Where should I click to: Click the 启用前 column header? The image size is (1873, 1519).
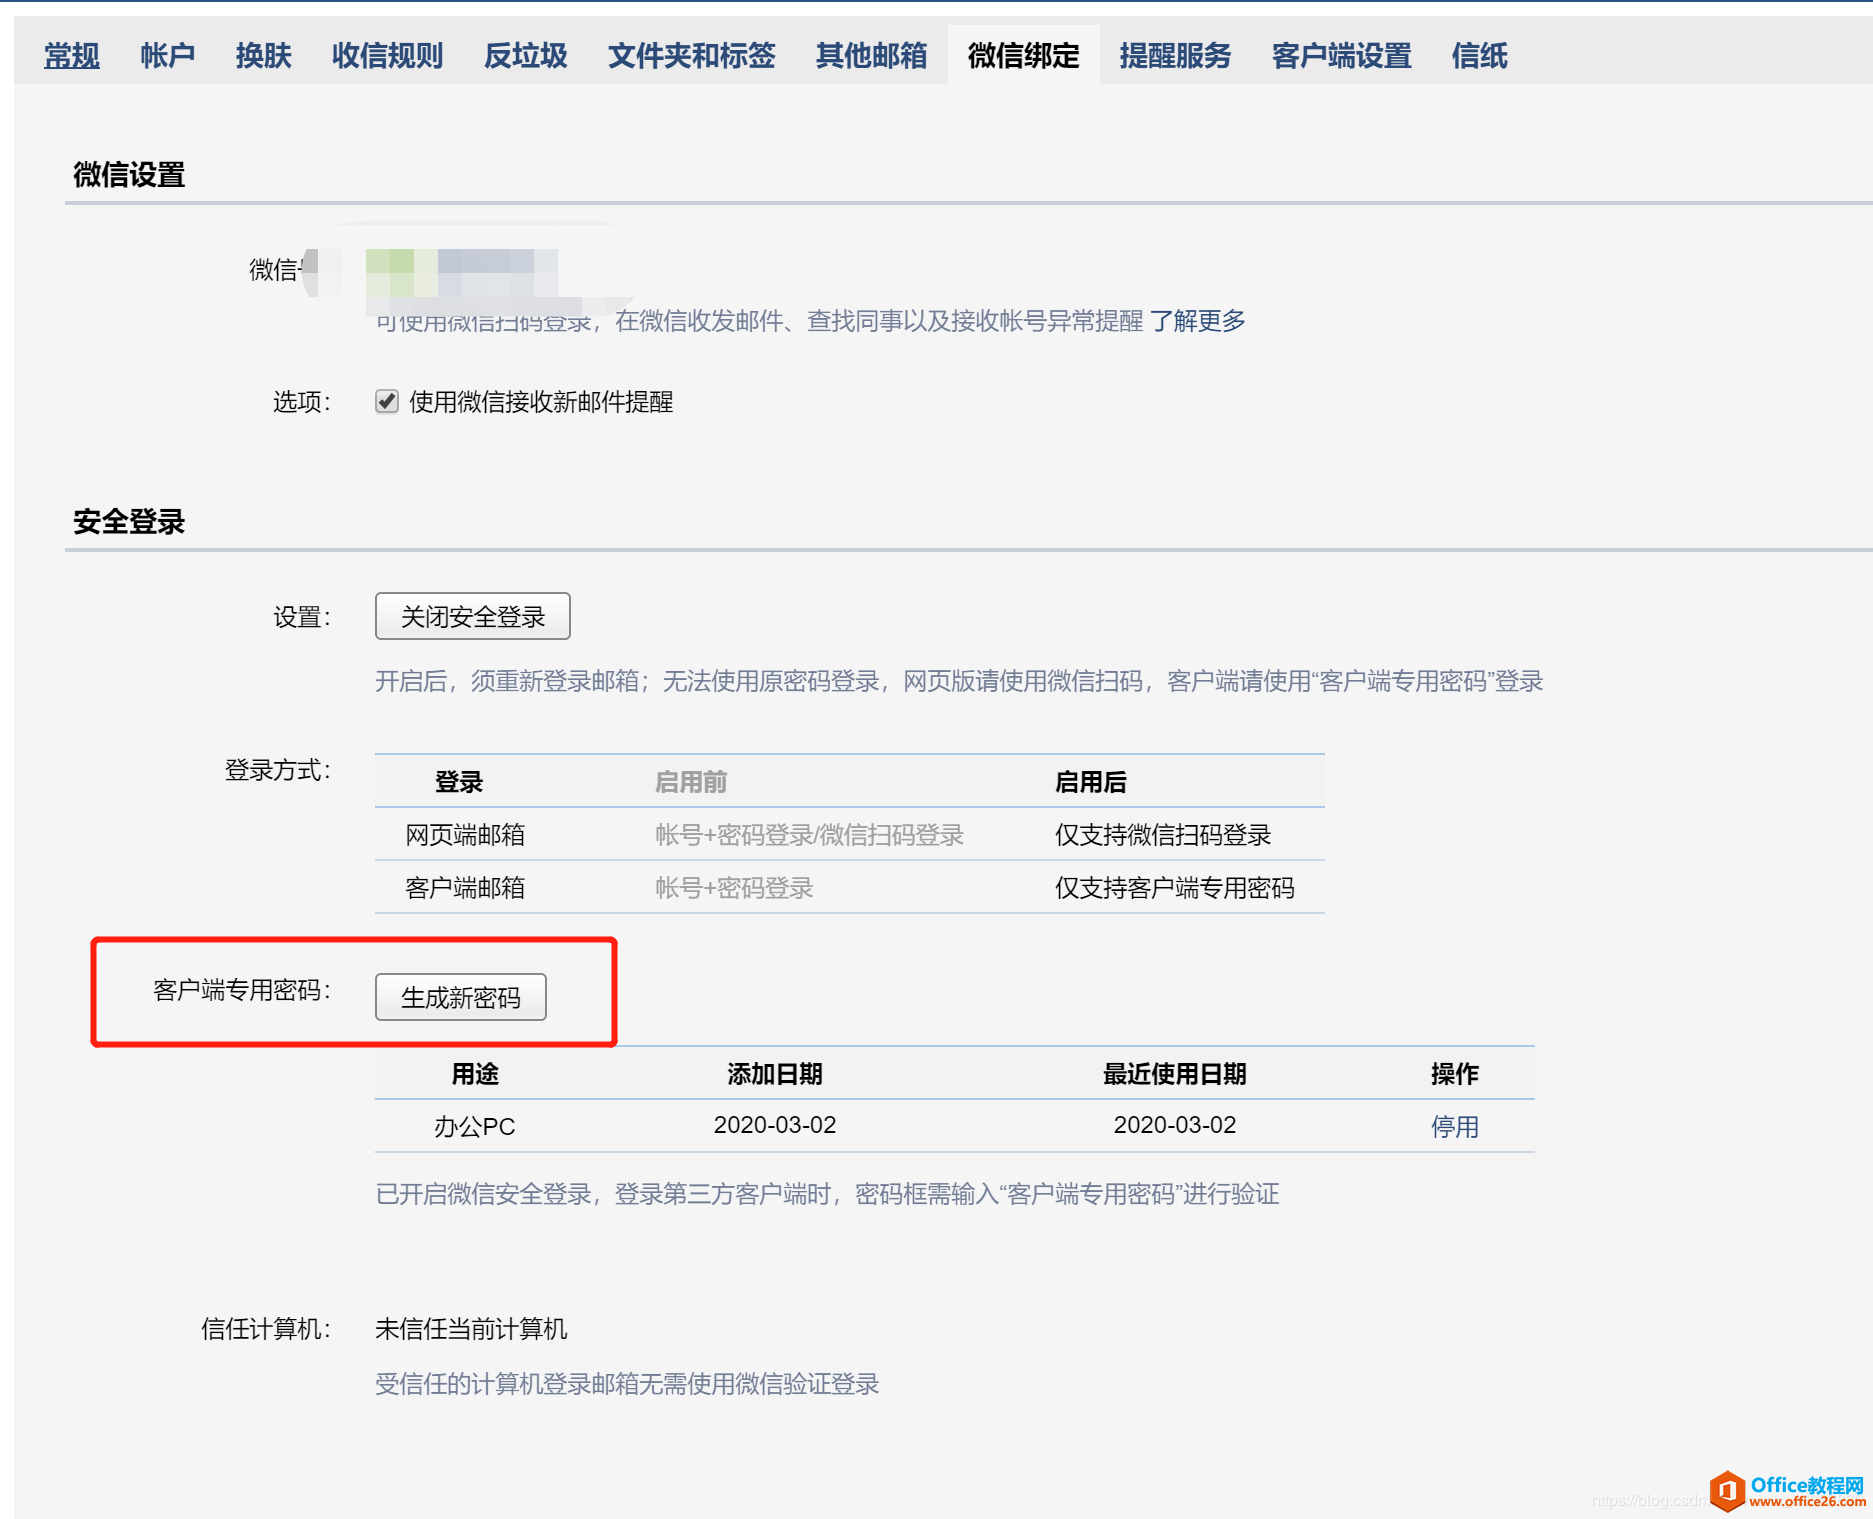click(x=691, y=782)
